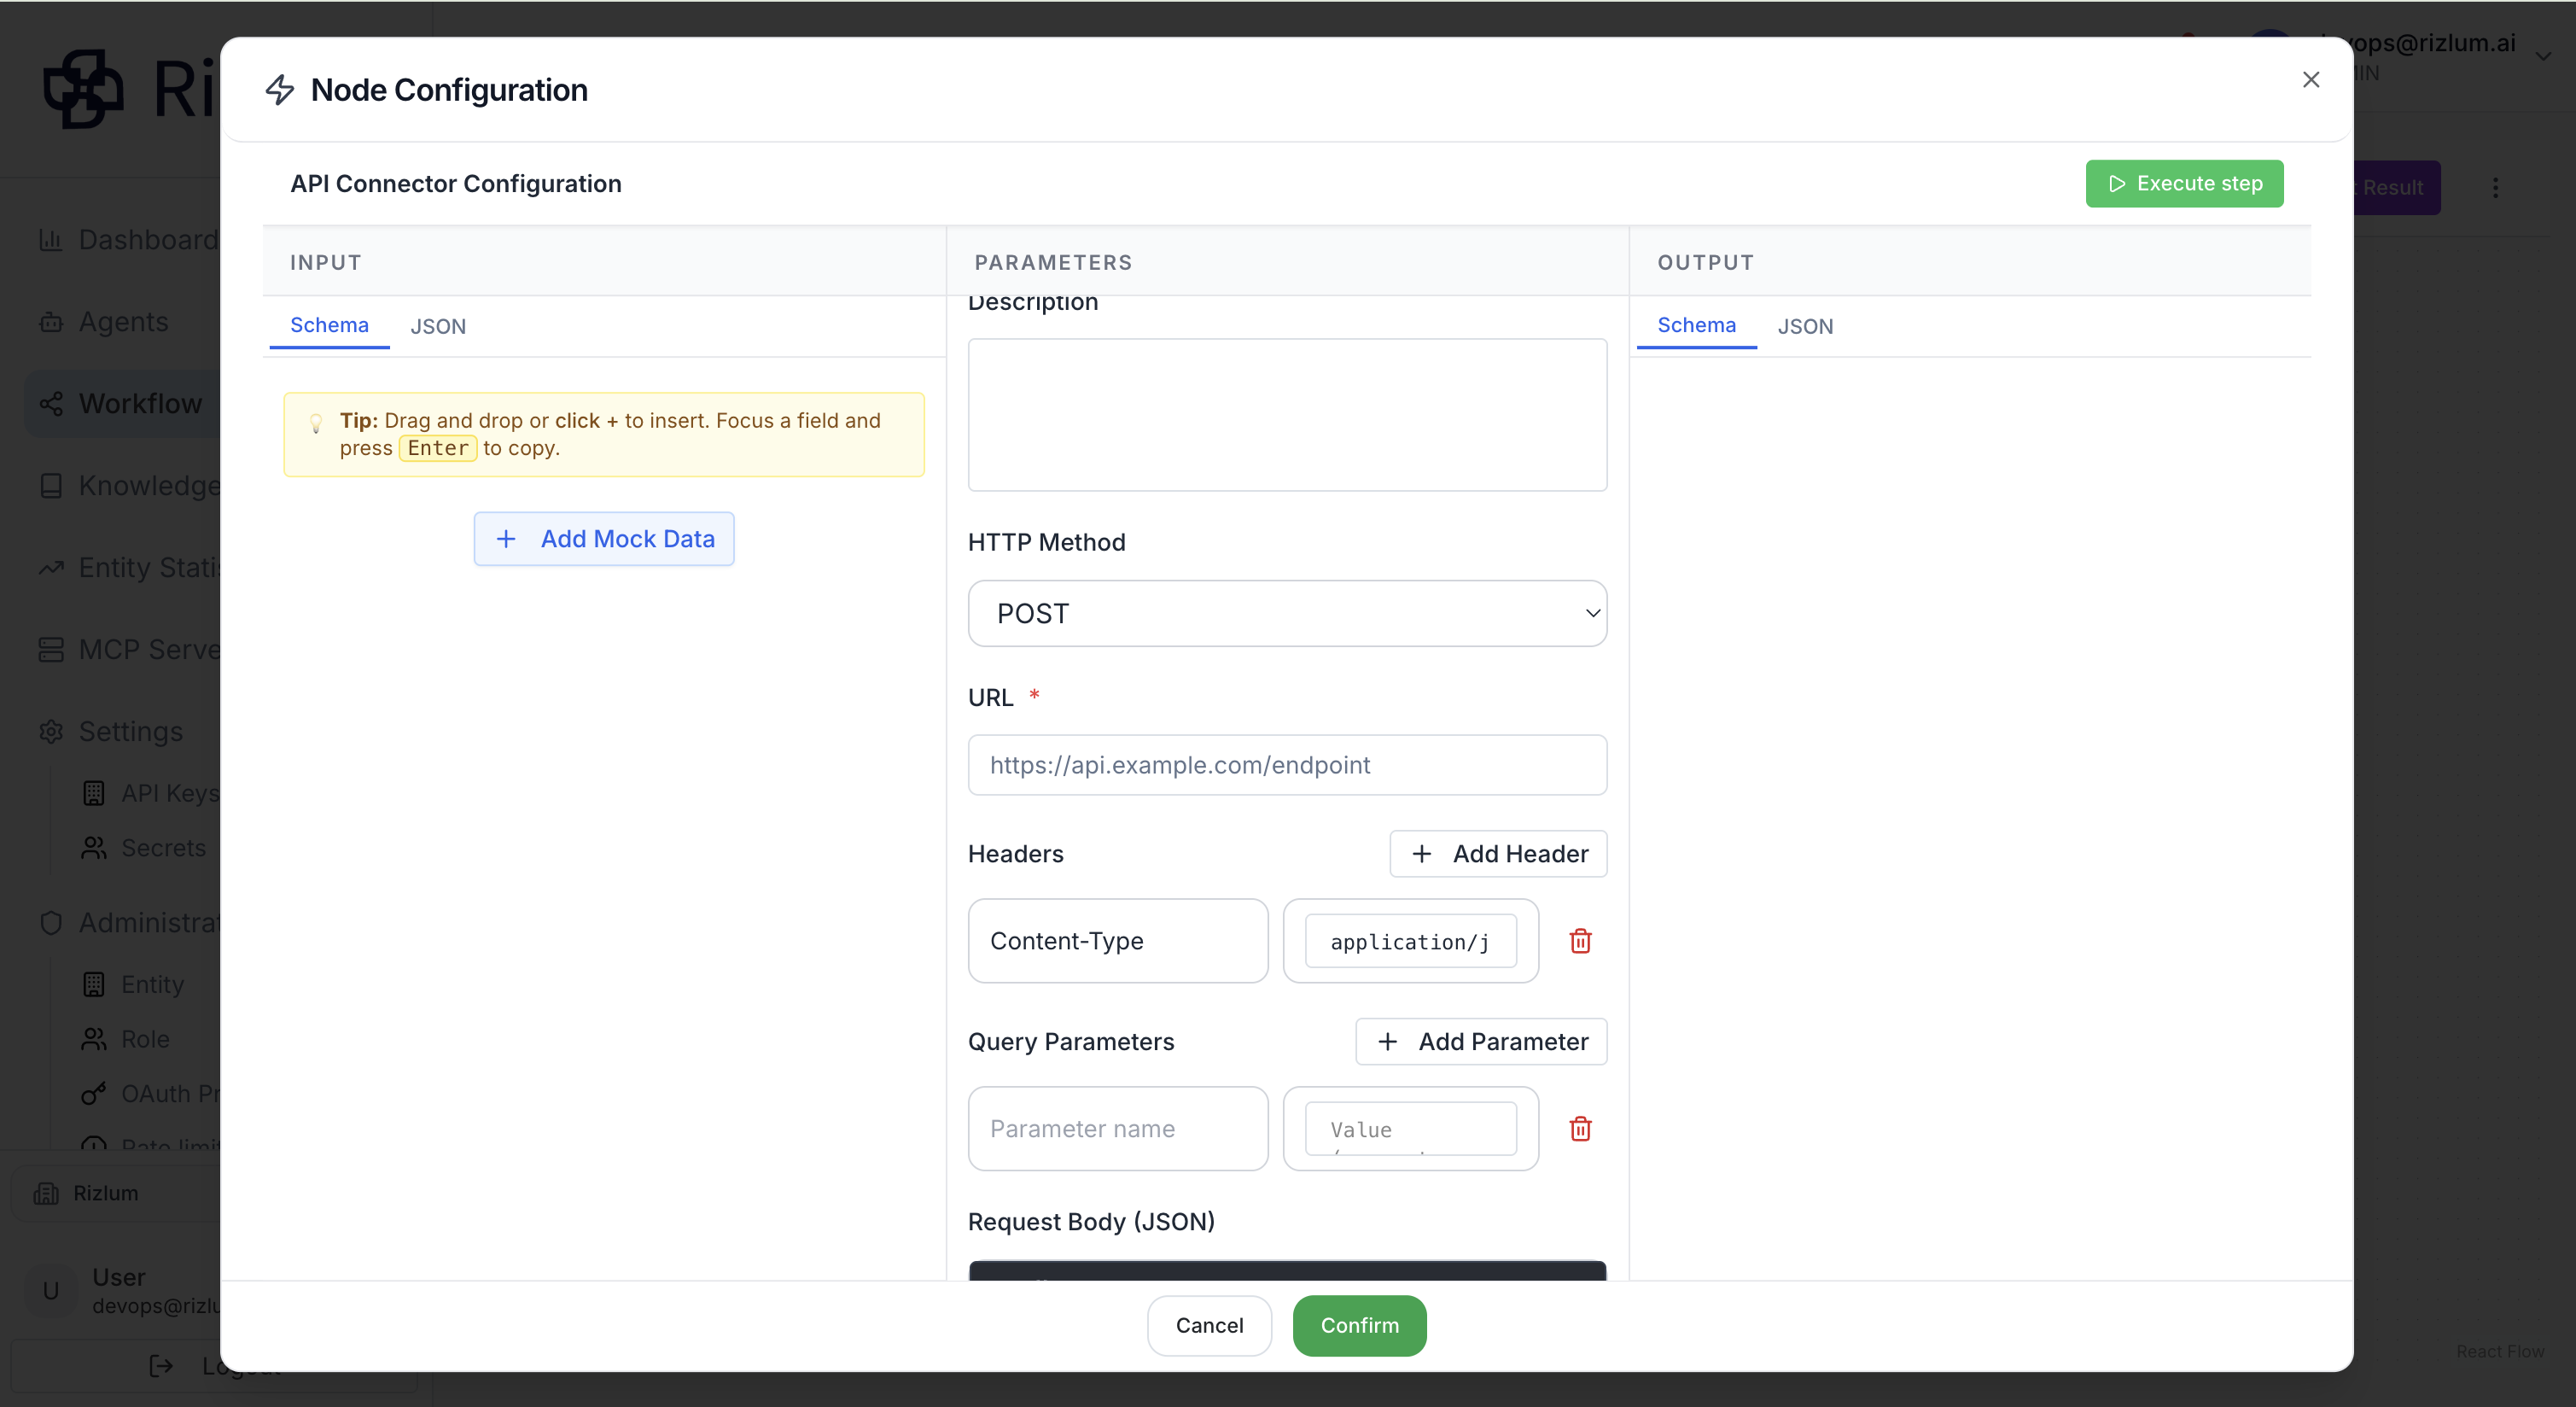Click the User avatar in the sidebar
The width and height of the screenshot is (2576, 1407).
(x=51, y=1291)
